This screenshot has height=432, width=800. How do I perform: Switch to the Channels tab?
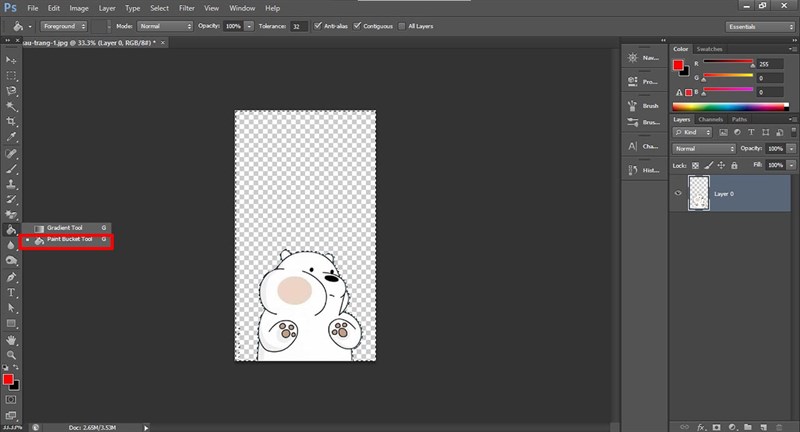point(711,119)
